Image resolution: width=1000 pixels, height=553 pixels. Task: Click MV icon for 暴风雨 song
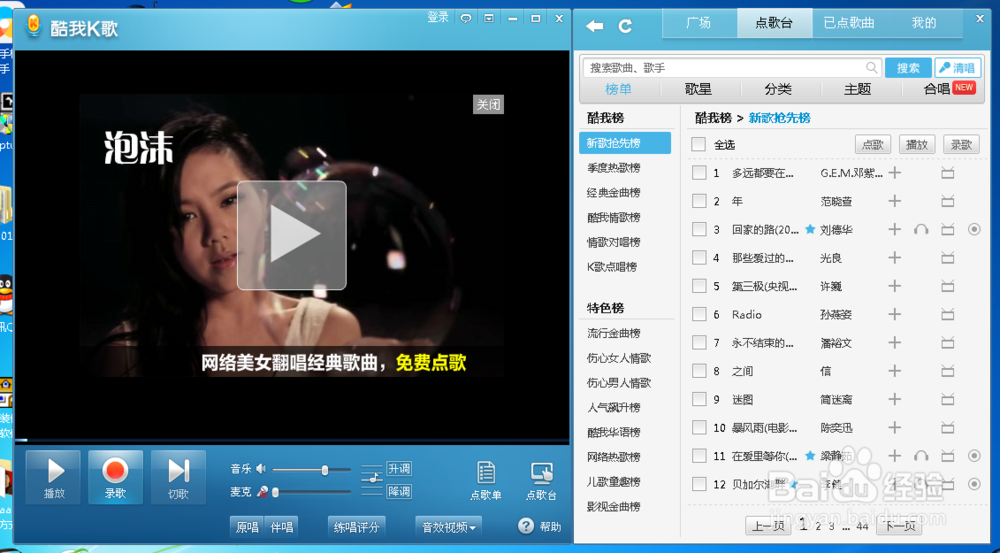[948, 427]
